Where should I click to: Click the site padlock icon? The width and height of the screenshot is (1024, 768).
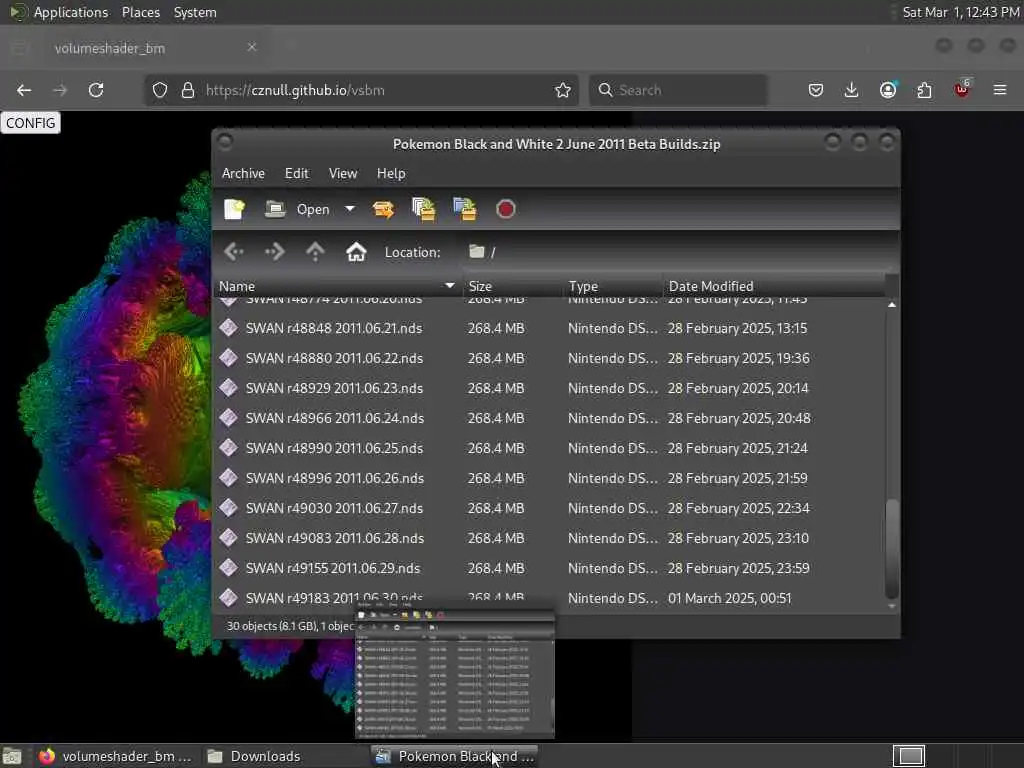coord(188,90)
